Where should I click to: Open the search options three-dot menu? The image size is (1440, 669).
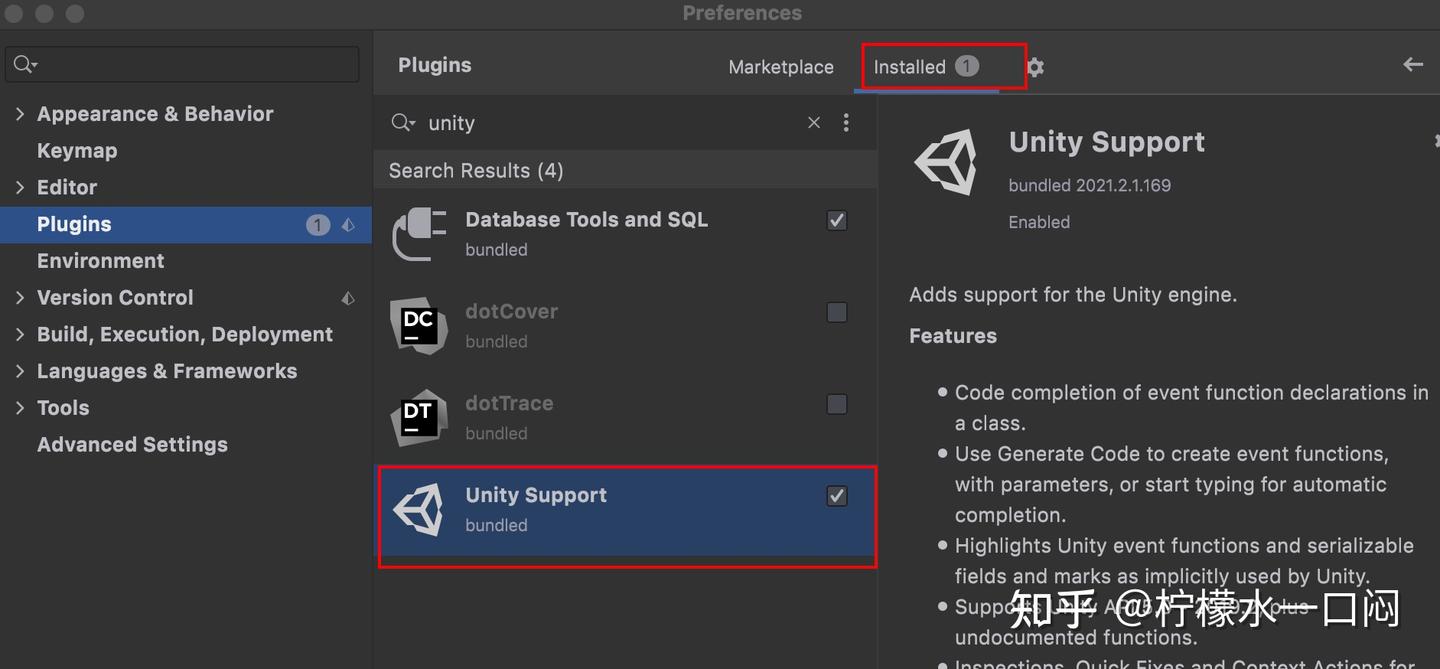(x=846, y=122)
